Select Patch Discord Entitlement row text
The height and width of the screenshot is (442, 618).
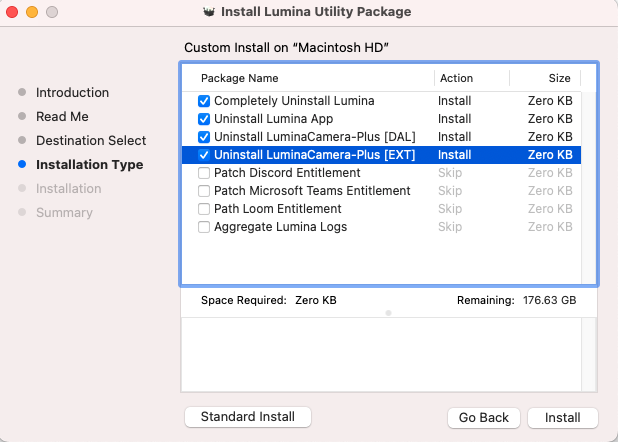coord(287,173)
